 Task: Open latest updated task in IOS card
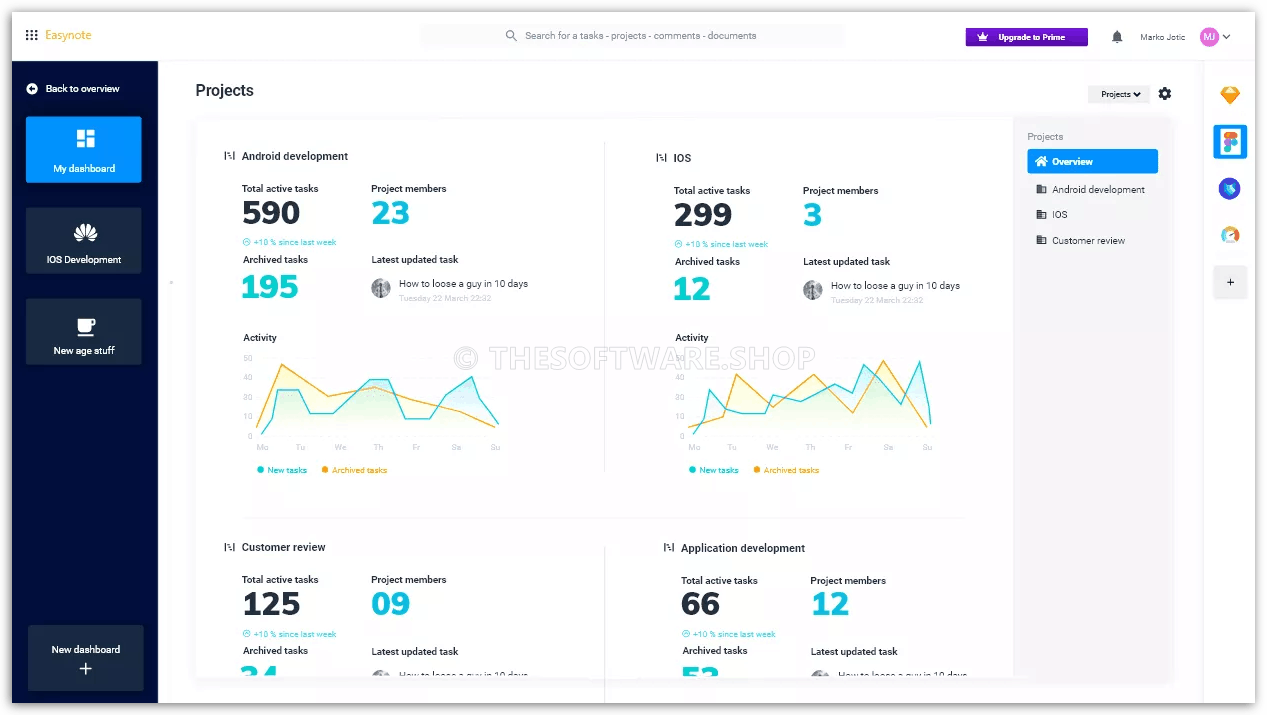click(x=895, y=286)
